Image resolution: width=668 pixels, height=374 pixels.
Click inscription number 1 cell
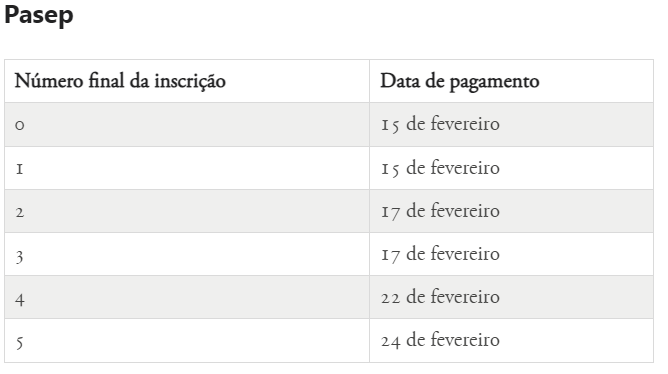tap(187, 168)
